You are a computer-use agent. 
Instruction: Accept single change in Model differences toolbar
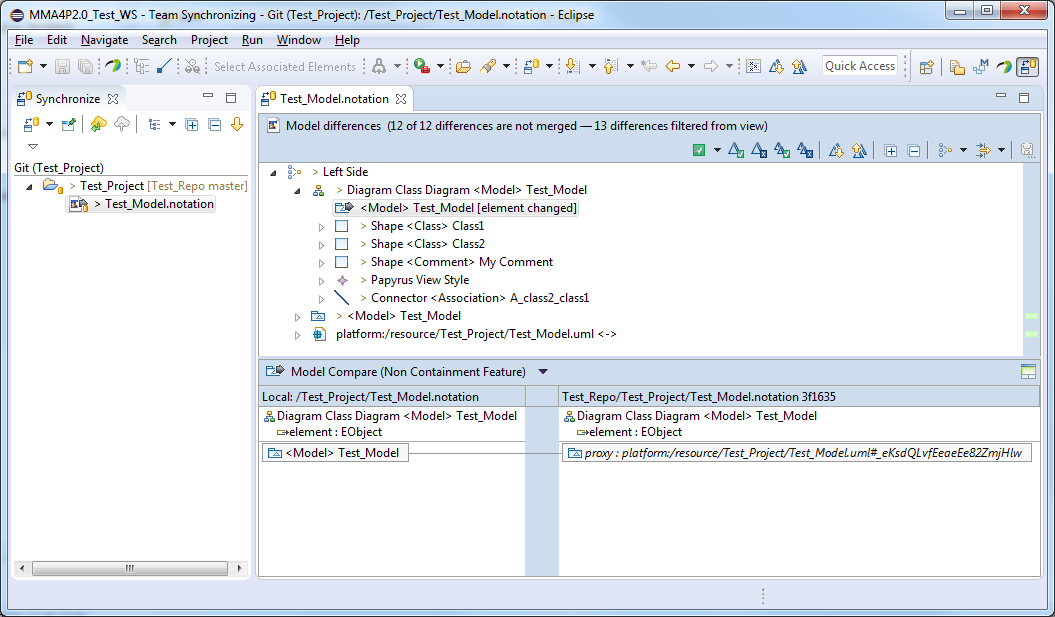pos(736,150)
